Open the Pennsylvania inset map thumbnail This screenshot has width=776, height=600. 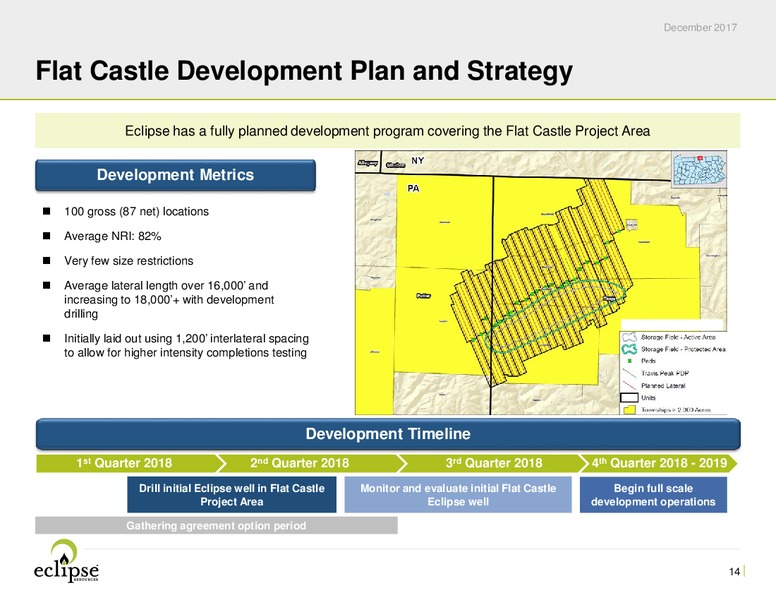[x=699, y=169]
